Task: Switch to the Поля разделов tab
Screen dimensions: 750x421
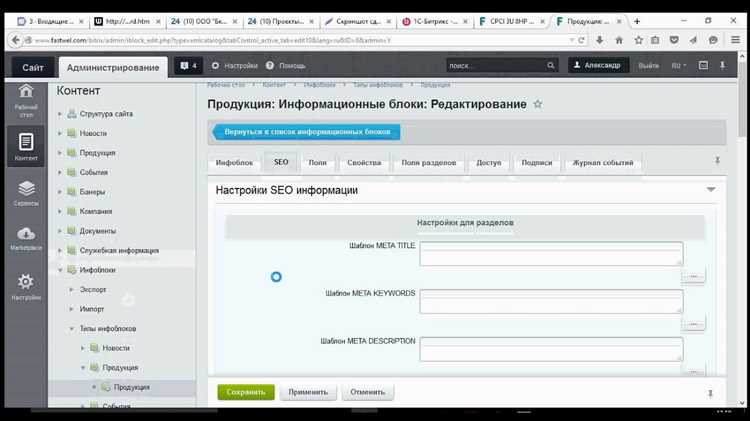Action: tap(429, 163)
